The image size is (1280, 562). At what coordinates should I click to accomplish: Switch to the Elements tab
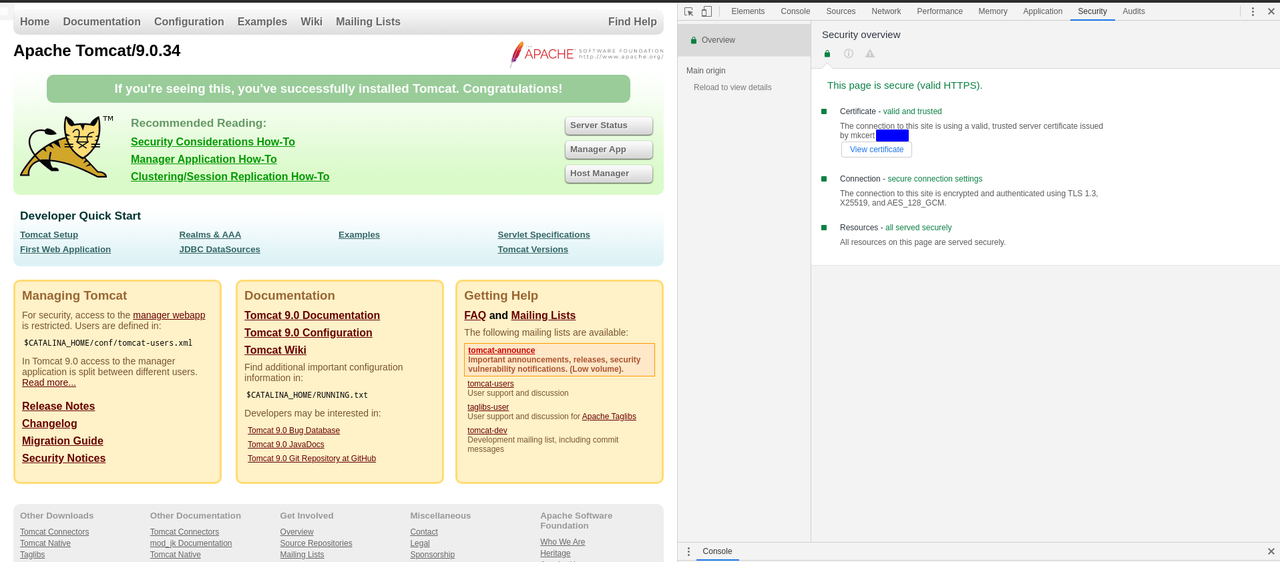tap(748, 11)
